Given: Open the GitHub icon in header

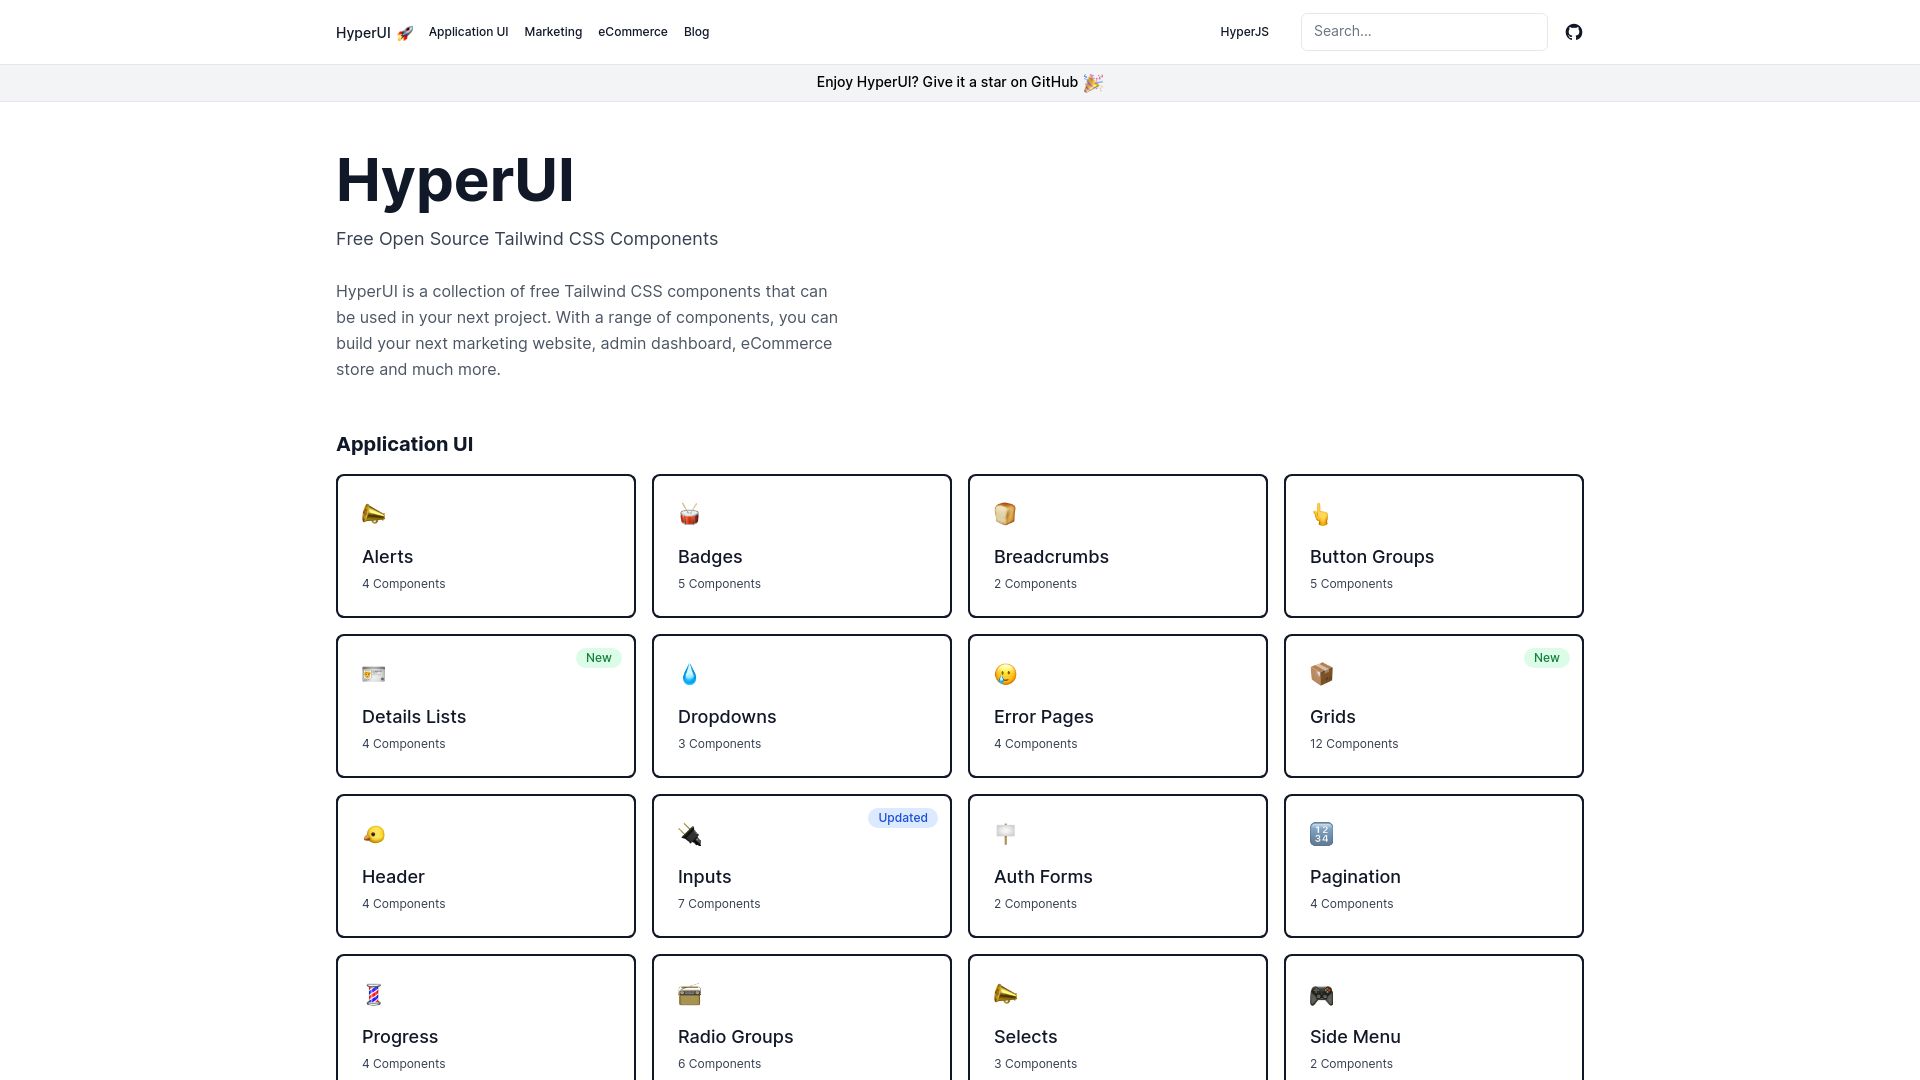Looking at the screenshot, I should [x=1574, y=32].
